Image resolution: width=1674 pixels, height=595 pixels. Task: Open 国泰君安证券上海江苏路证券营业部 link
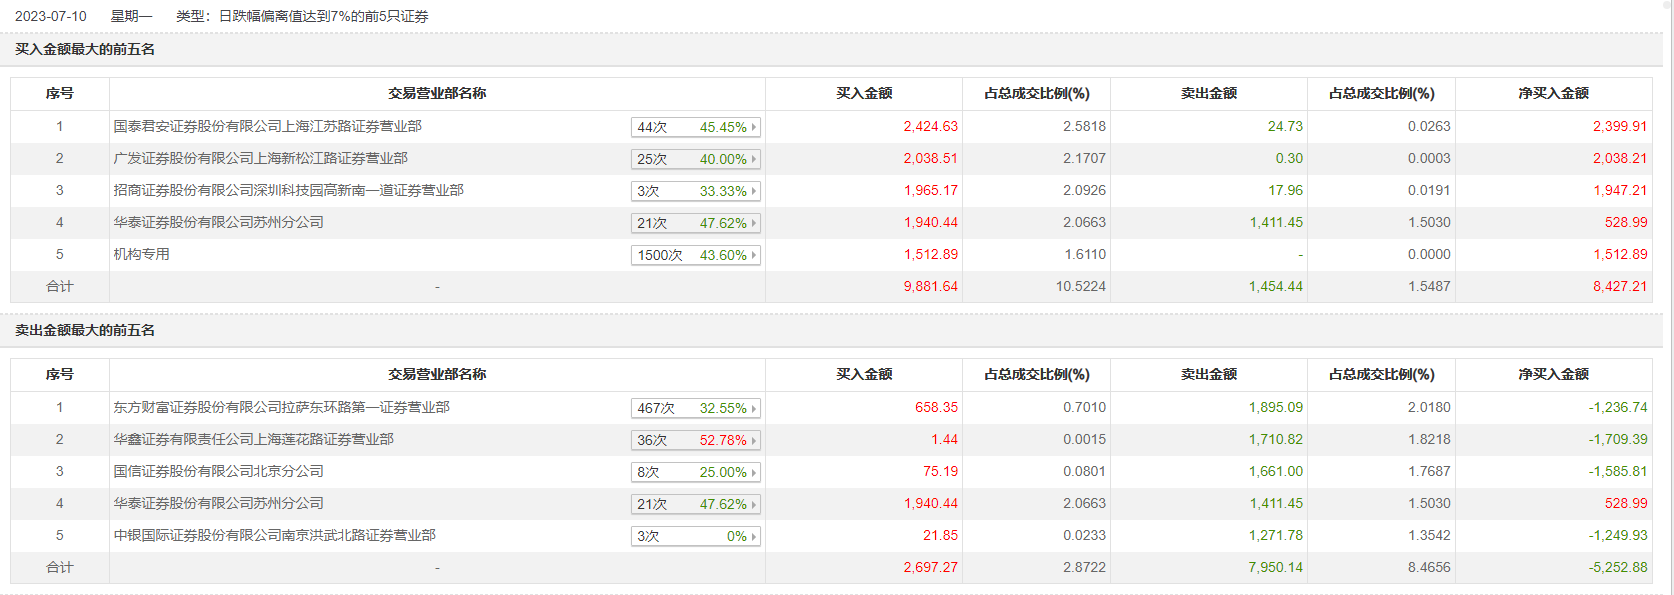point(267,126)
